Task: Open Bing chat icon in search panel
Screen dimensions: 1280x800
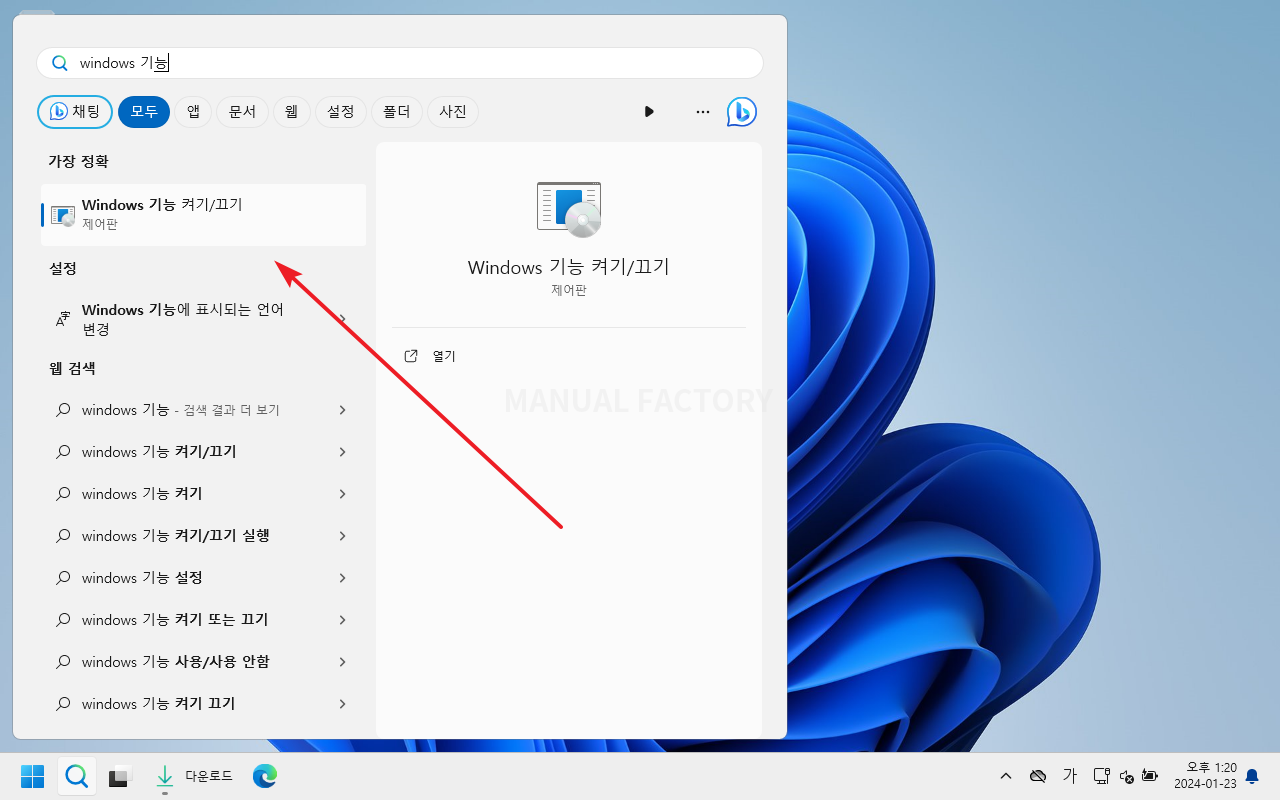Action: point(741,112)
